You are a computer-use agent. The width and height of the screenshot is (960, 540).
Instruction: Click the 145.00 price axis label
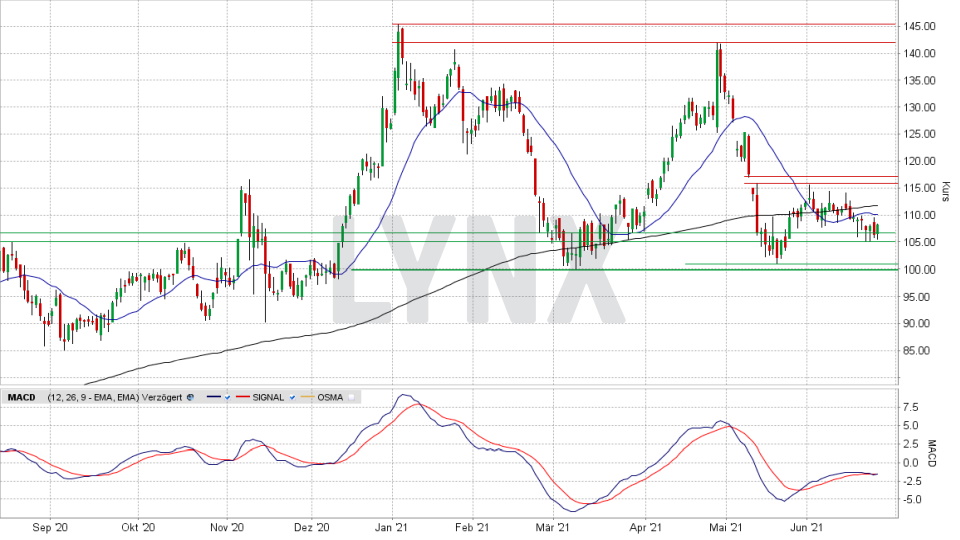918,26
